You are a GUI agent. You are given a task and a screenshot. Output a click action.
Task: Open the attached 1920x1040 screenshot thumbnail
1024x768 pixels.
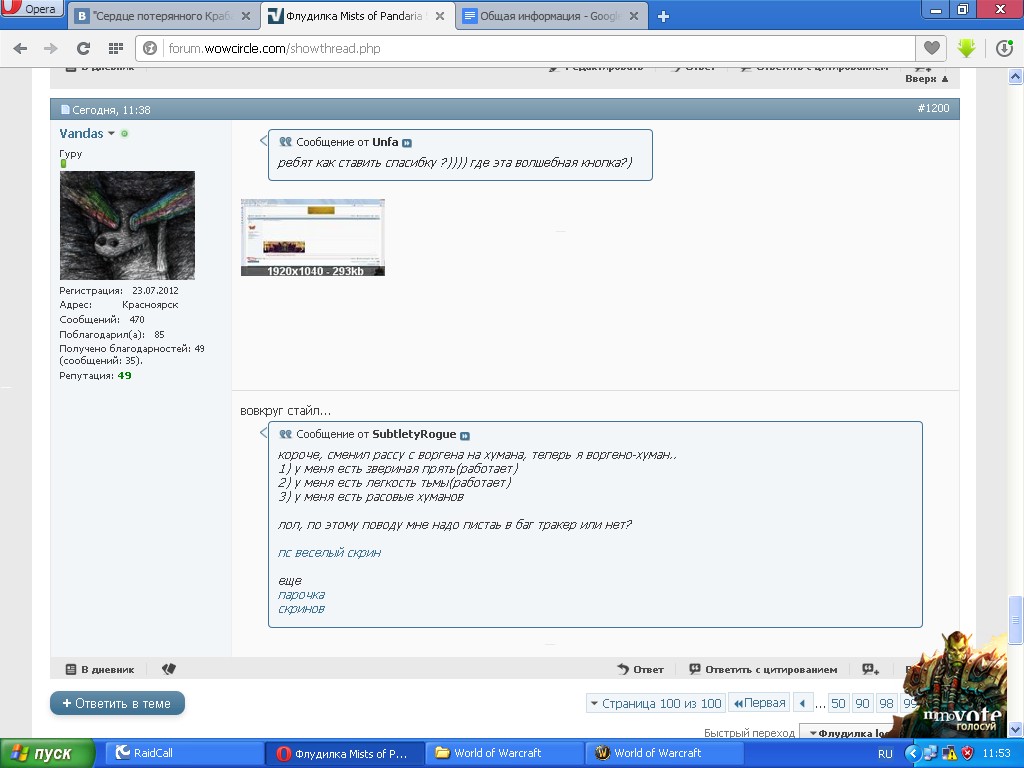[312, 237]
